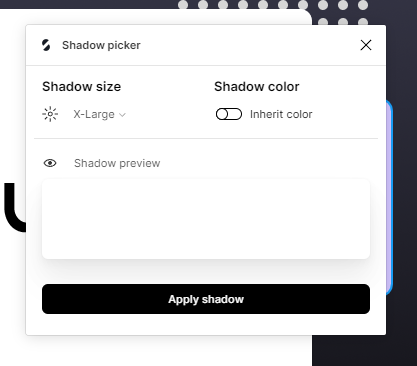Close the Shadow picker dialog with X

pyautogui.click(x=366, y=45)
